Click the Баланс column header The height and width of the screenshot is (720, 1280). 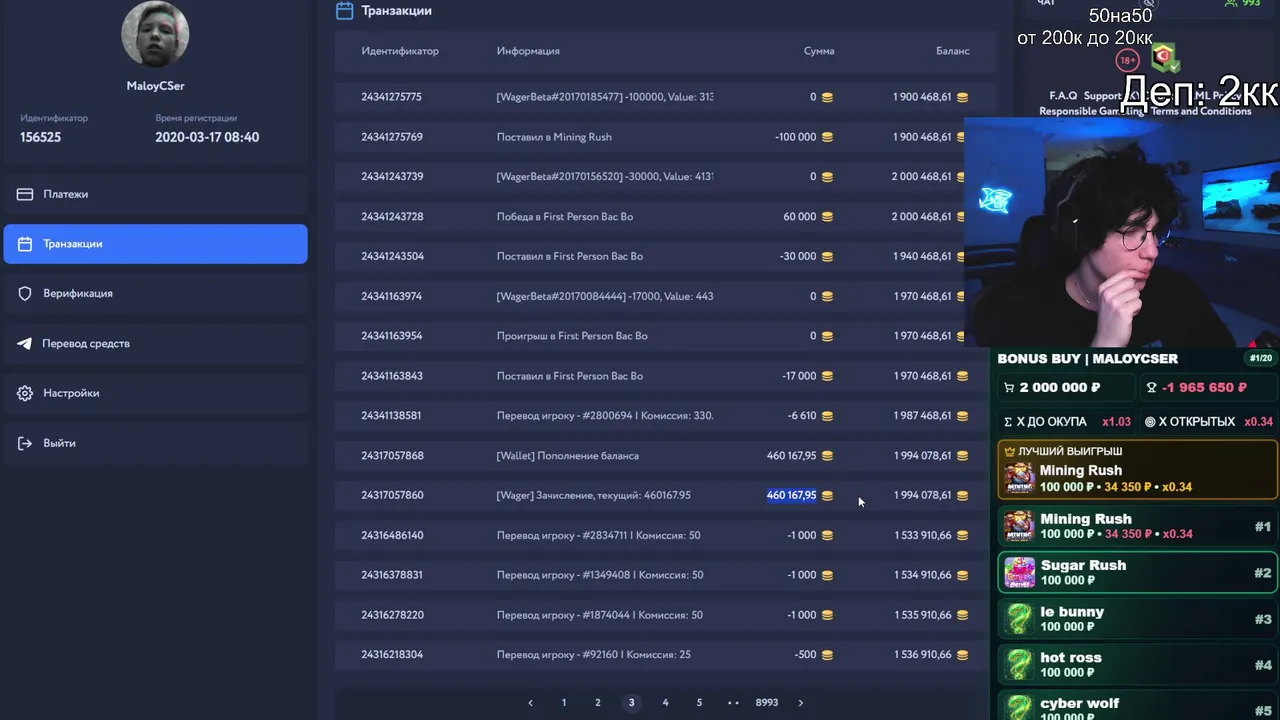point(953,51)
